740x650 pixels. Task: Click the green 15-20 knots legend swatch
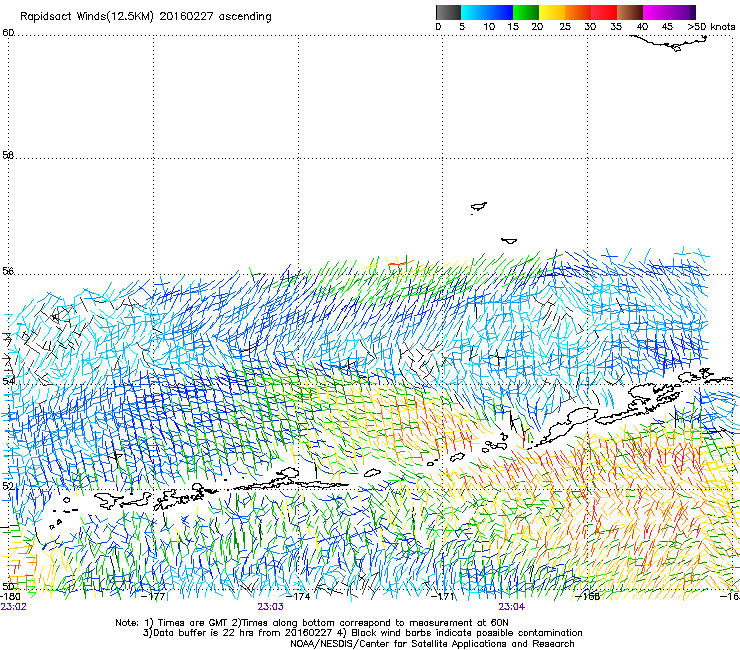526,12
